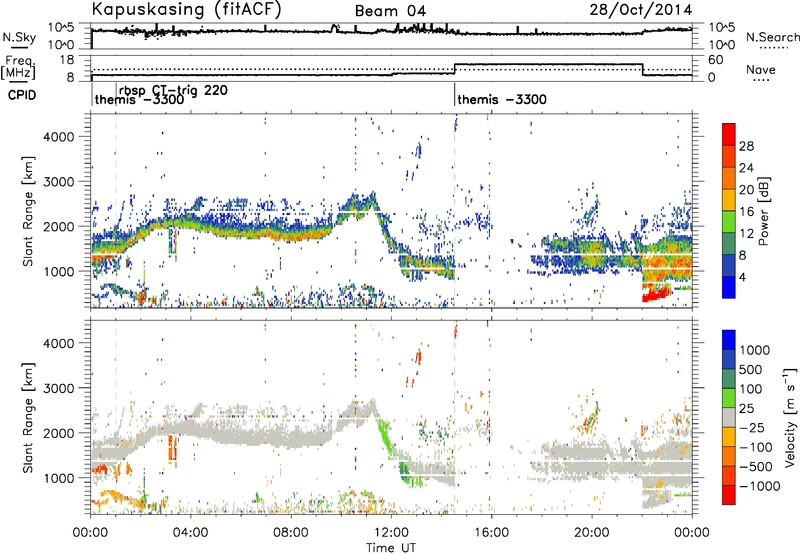Click the -1000 tick on Velocity scale
The height and width of the screenshot is (554, 800).
[x=760, y=486]
